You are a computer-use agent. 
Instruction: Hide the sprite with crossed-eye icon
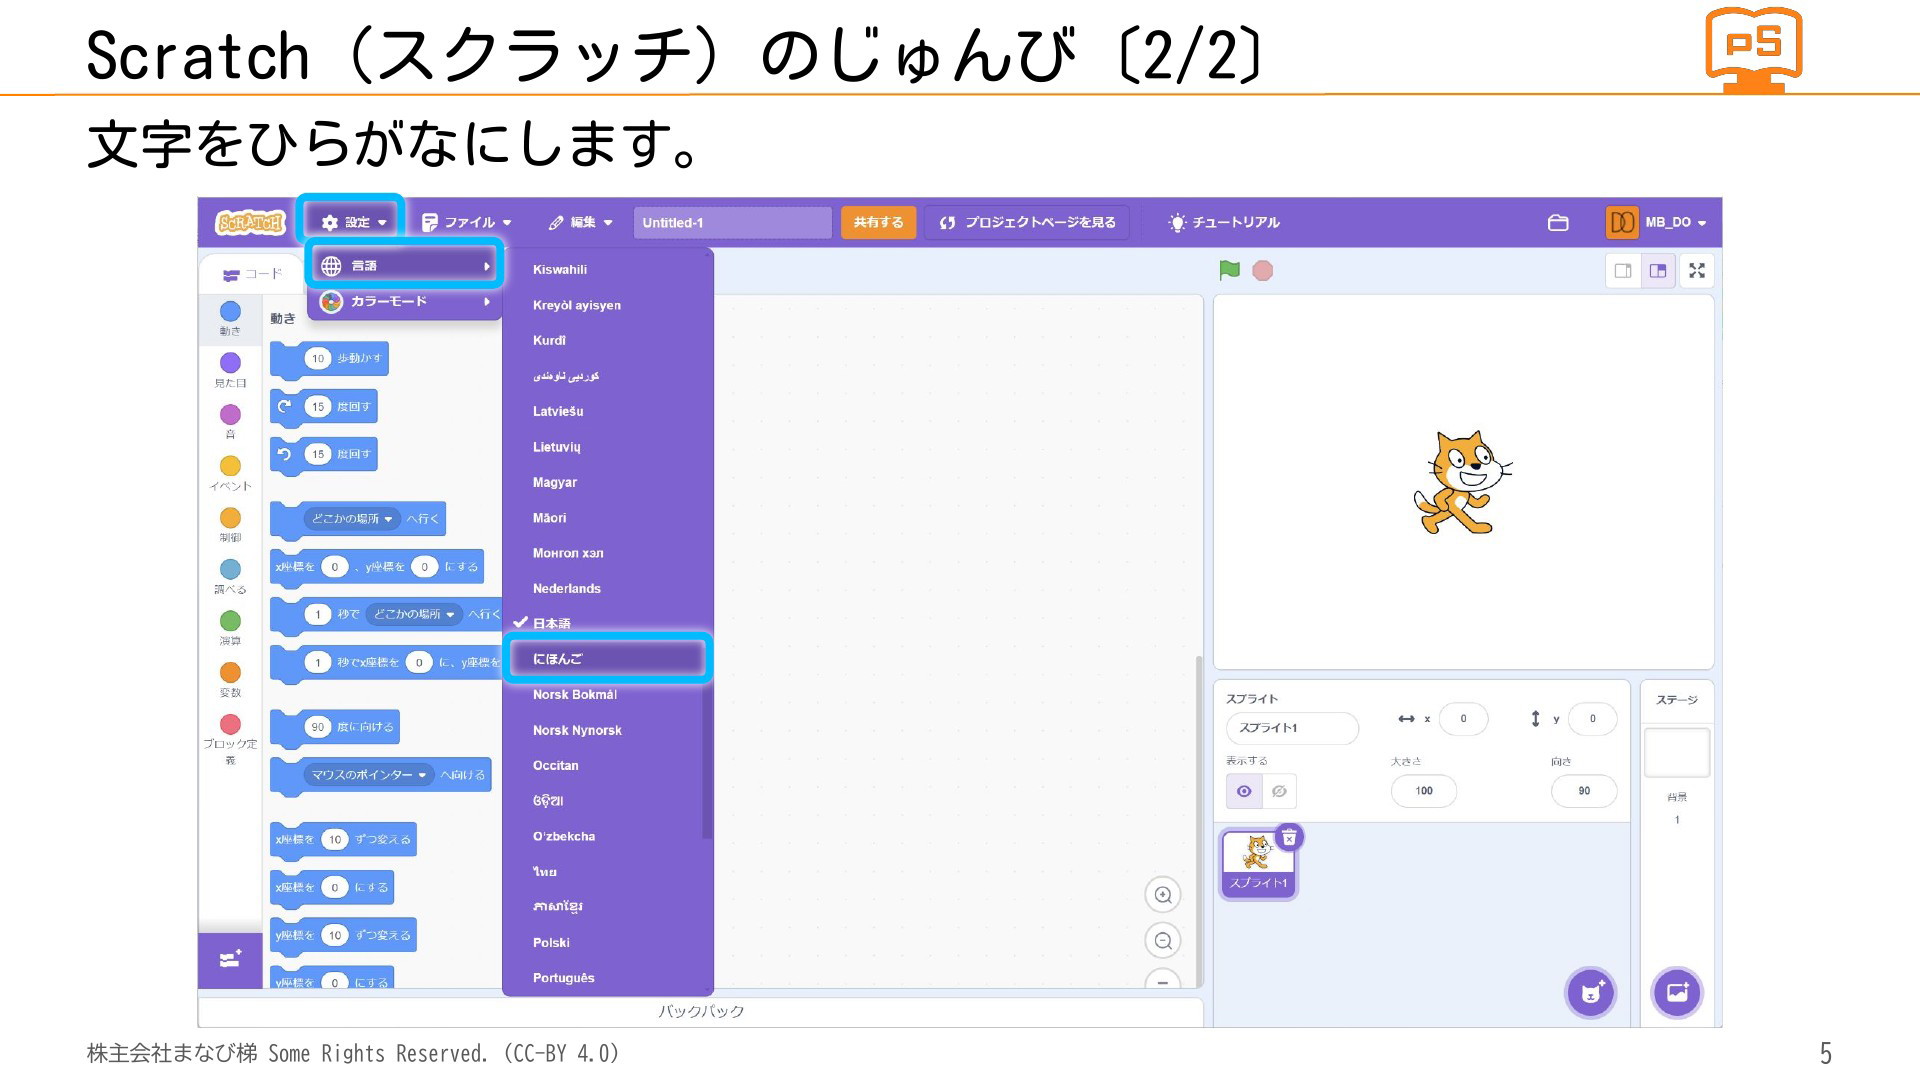coord(1279,791)
